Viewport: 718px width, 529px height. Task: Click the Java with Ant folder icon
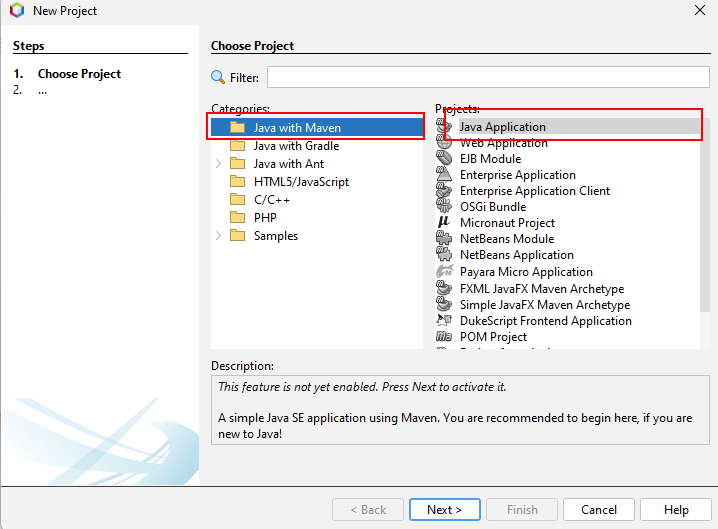click(x=237, y=164)
